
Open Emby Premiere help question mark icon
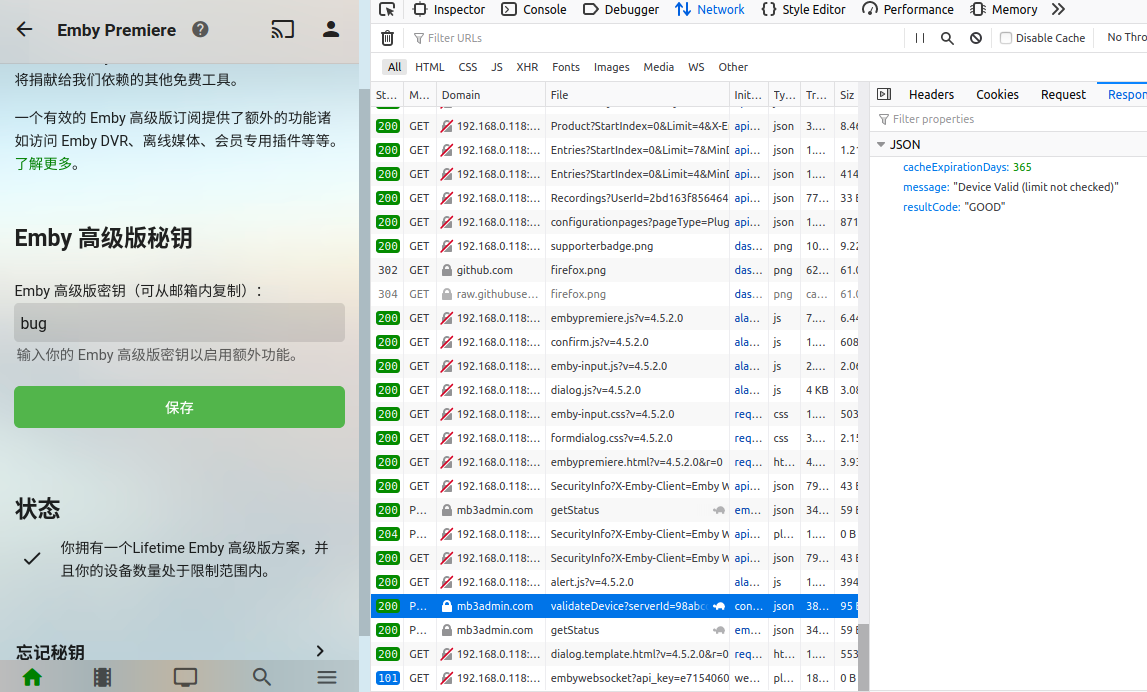pos(200,29)
